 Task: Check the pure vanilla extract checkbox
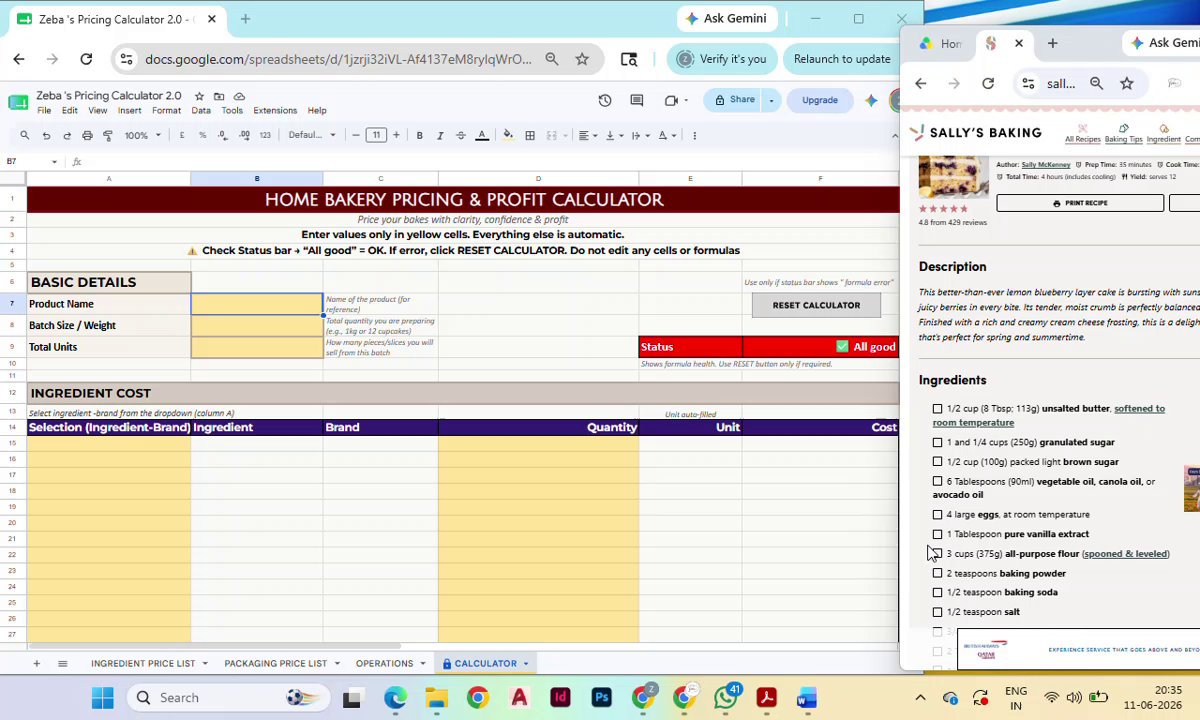pos(937,534)
